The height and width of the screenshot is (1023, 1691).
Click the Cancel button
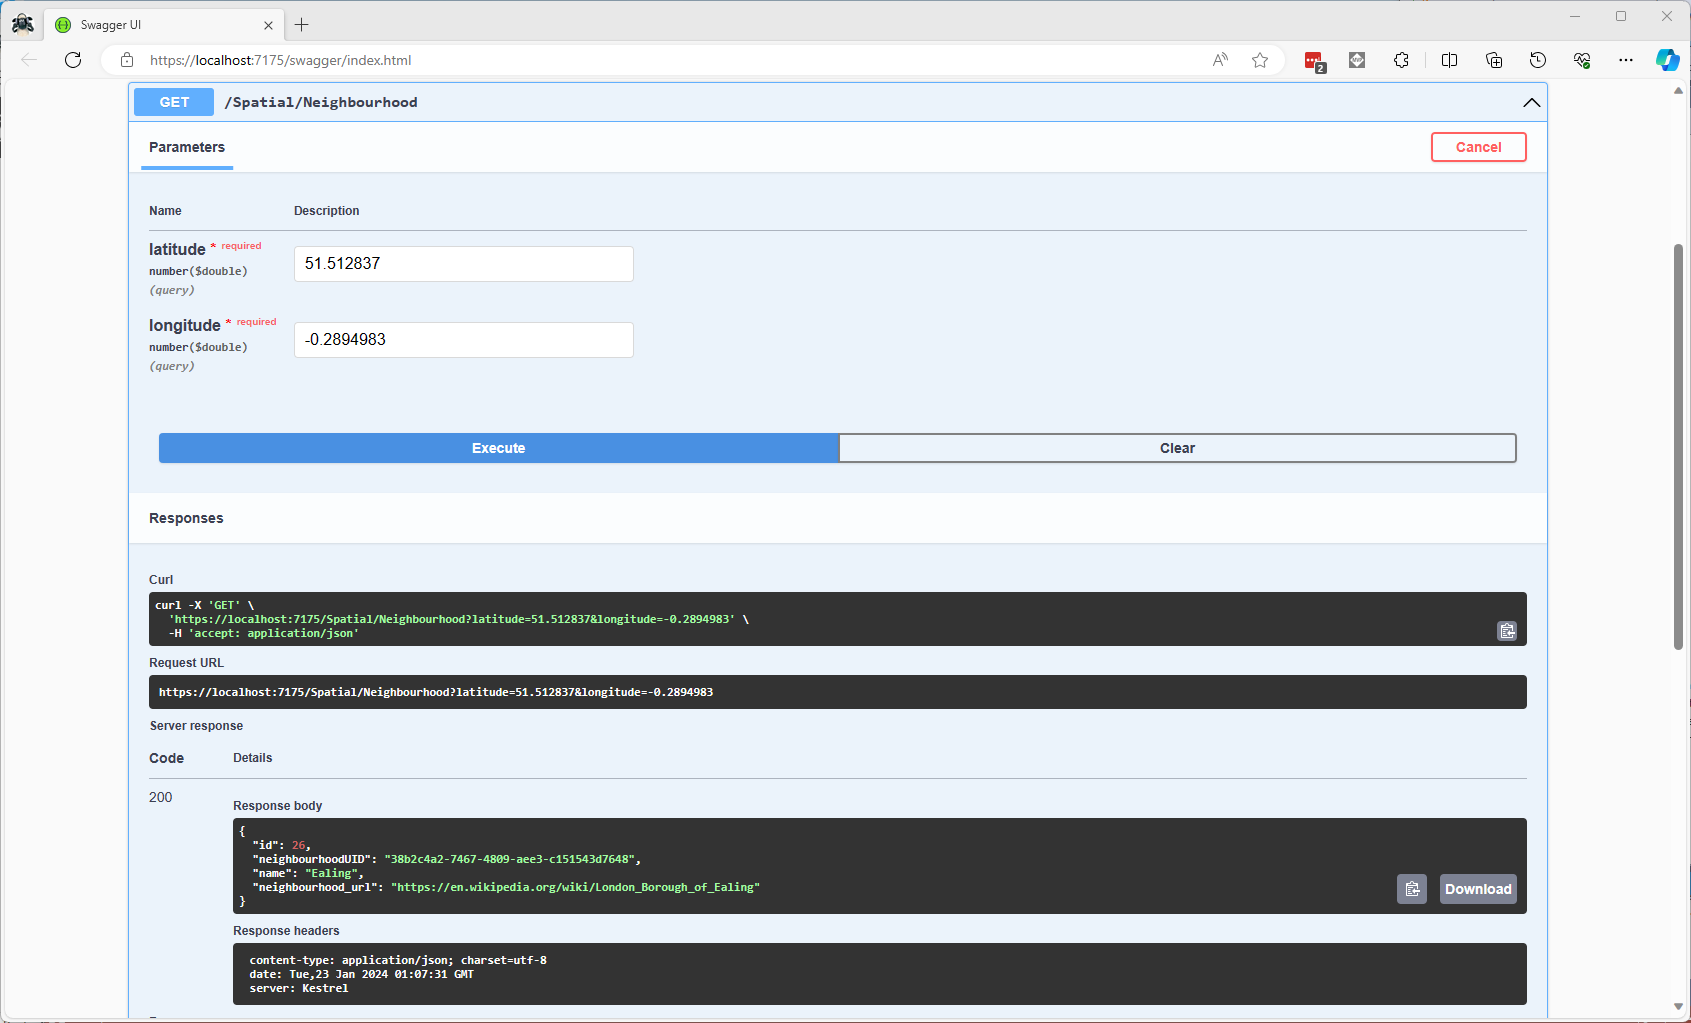point(1477,147)
